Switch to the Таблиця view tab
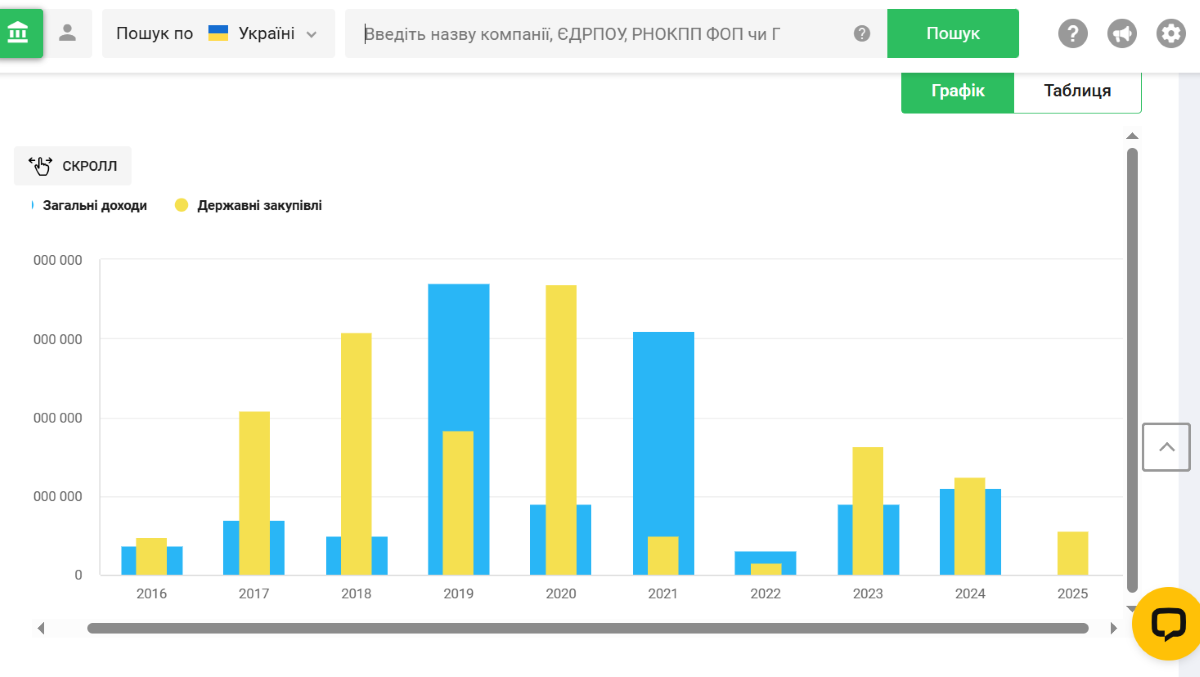Viewport: 1200px width, 677px height. [1078, 91]
